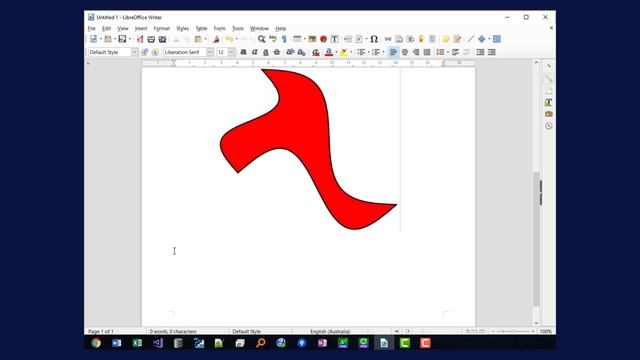Open the Navigator panel in sidebar

pos(549,126)
